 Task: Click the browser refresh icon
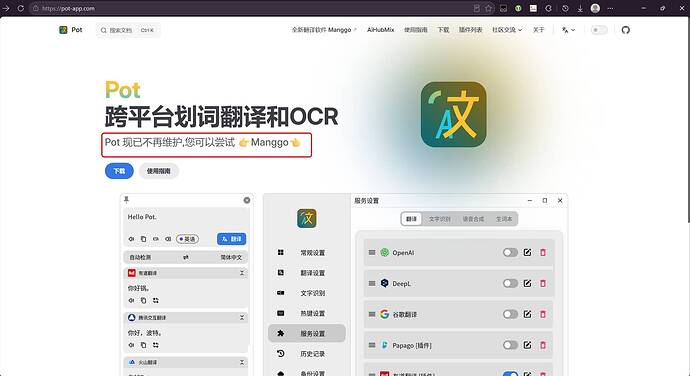click(20, 8)
